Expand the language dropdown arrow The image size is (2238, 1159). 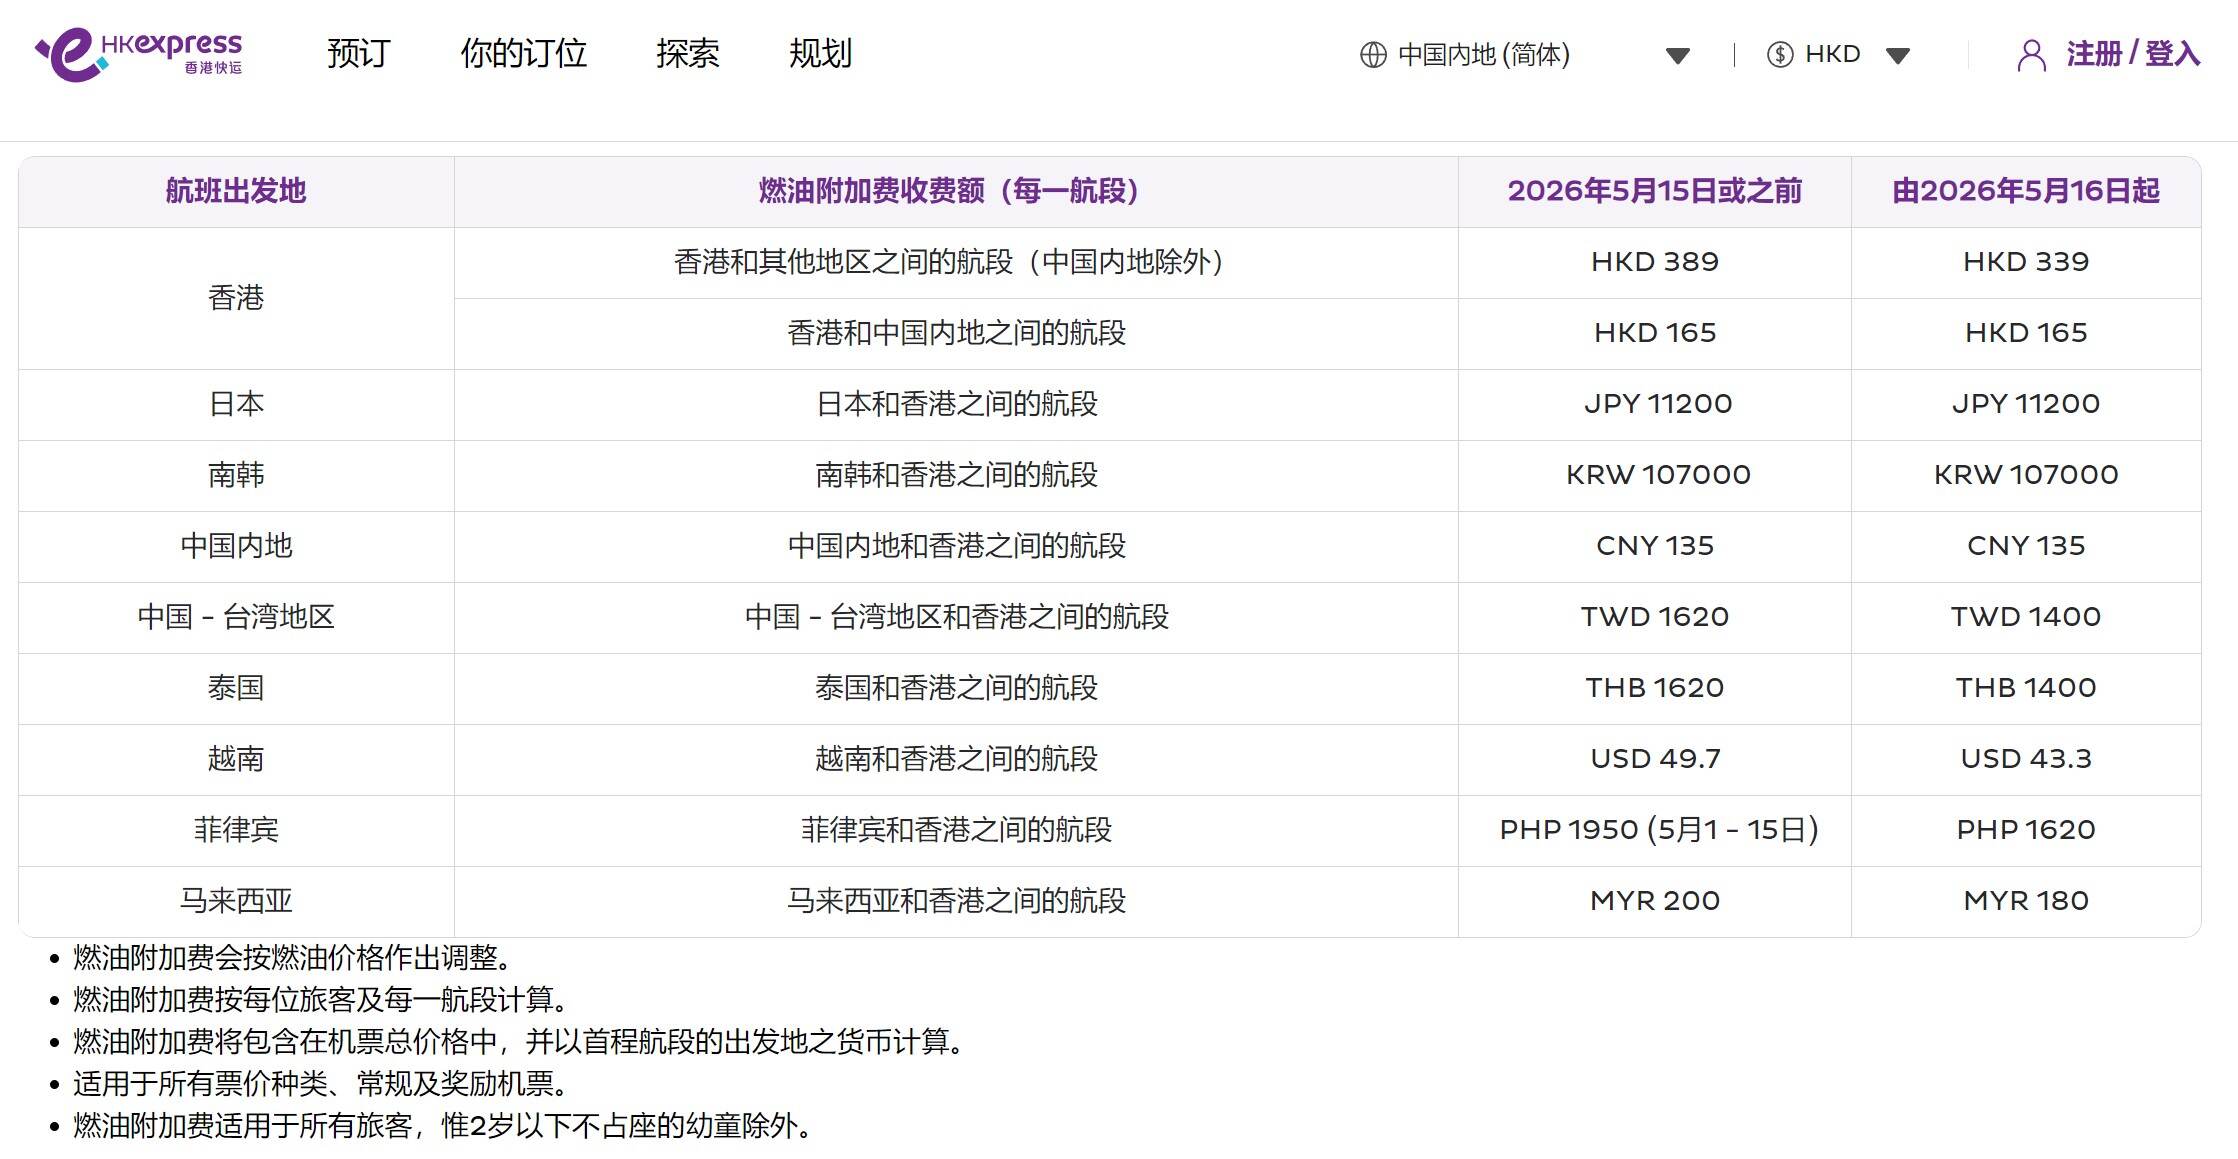1678,56
